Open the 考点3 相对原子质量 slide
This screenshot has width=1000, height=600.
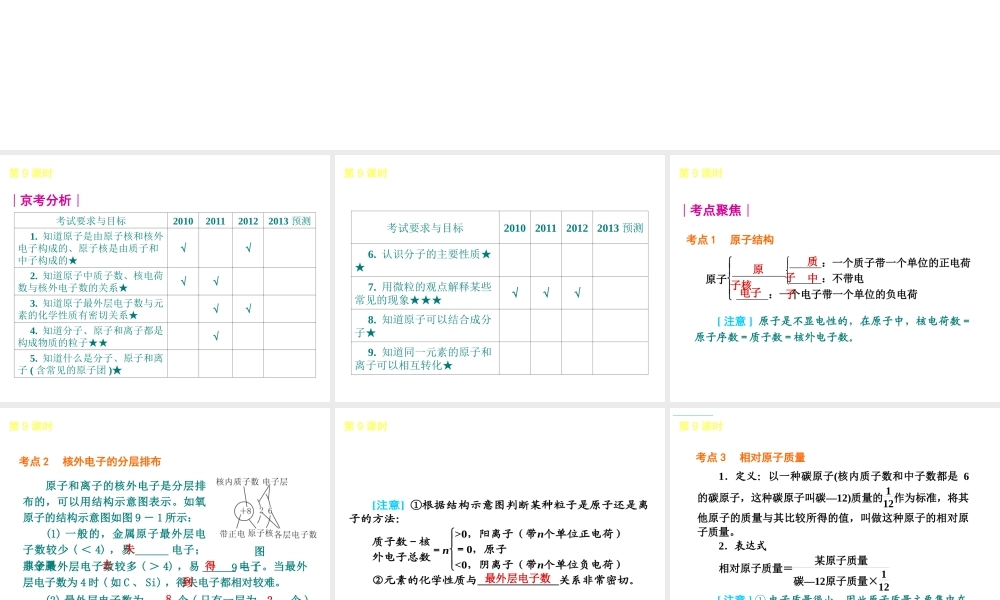(835, 504)
